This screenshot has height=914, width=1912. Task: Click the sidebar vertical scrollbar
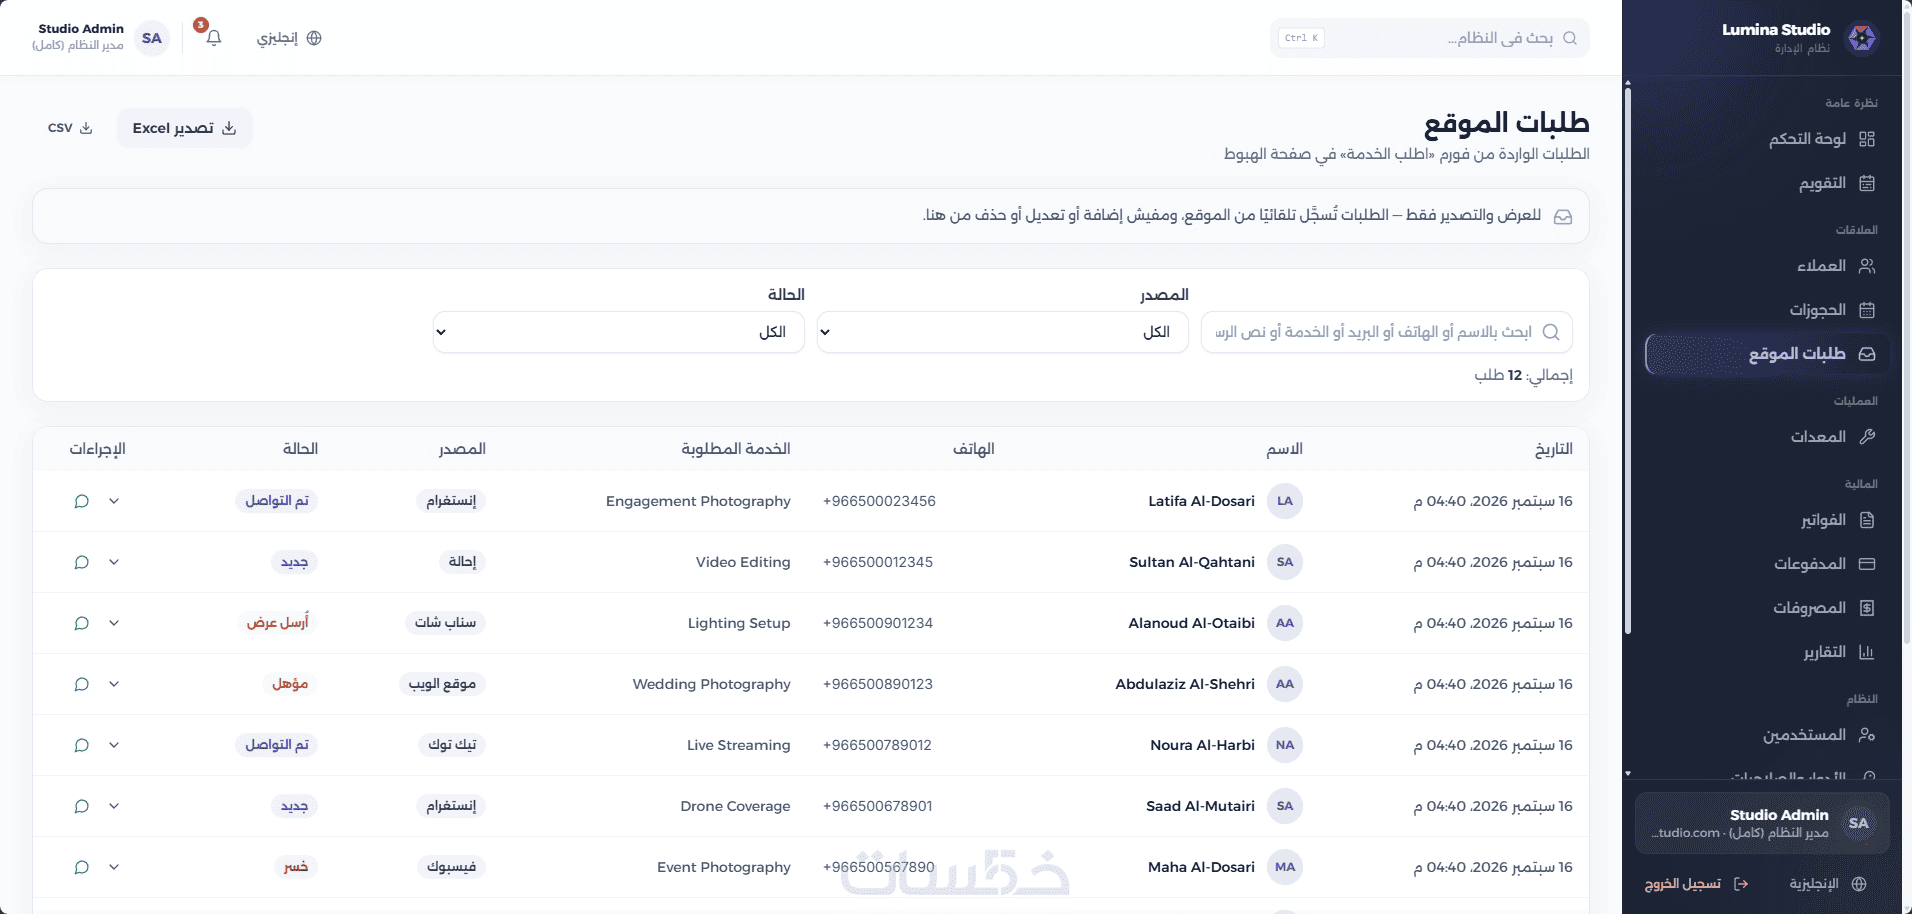[1628, 360]
